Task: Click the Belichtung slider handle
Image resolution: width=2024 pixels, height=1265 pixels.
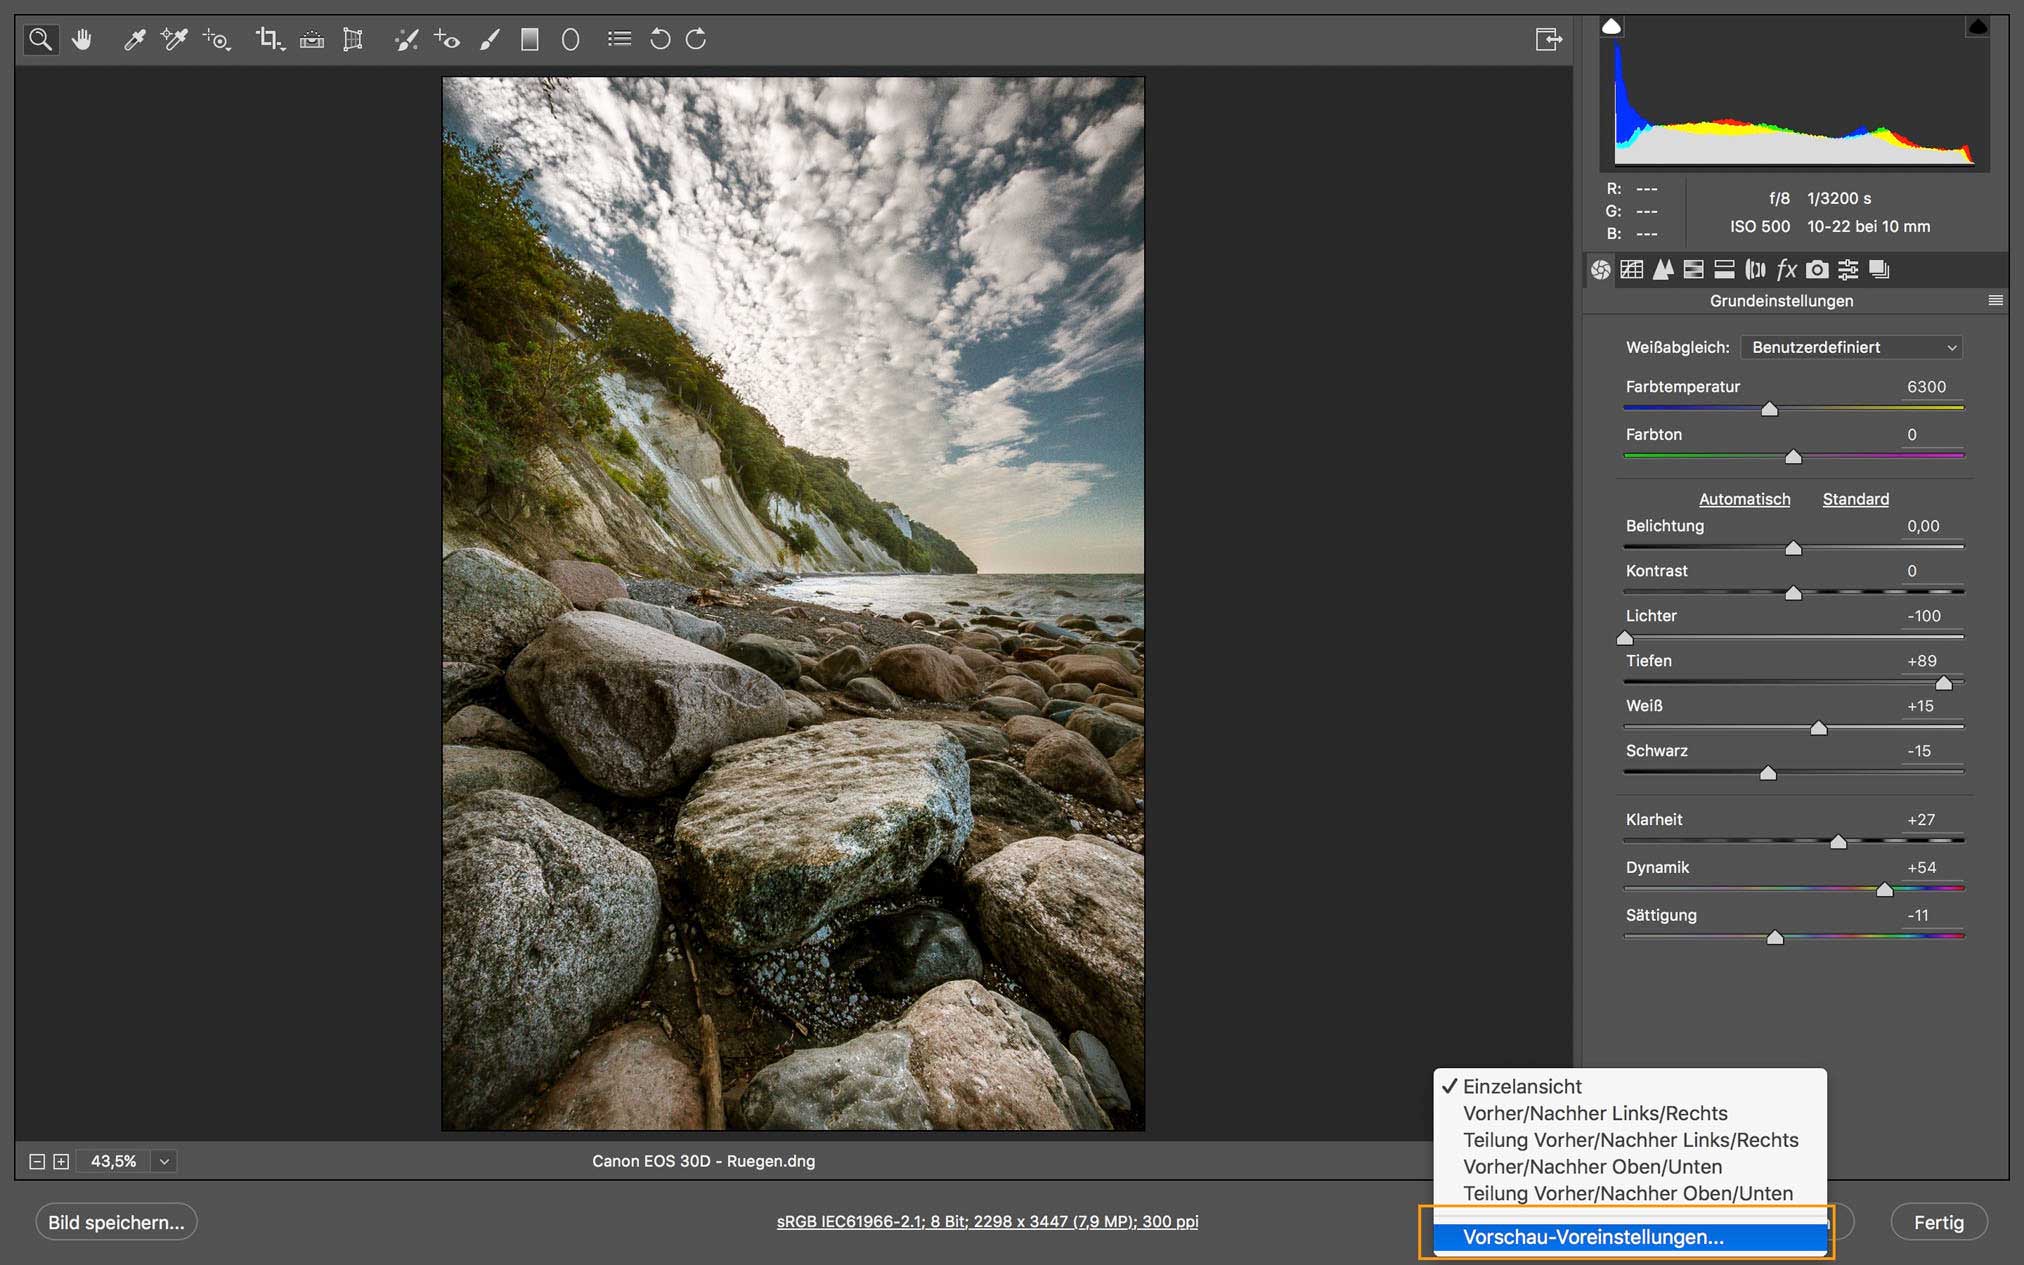Action: pos(1793,548)
